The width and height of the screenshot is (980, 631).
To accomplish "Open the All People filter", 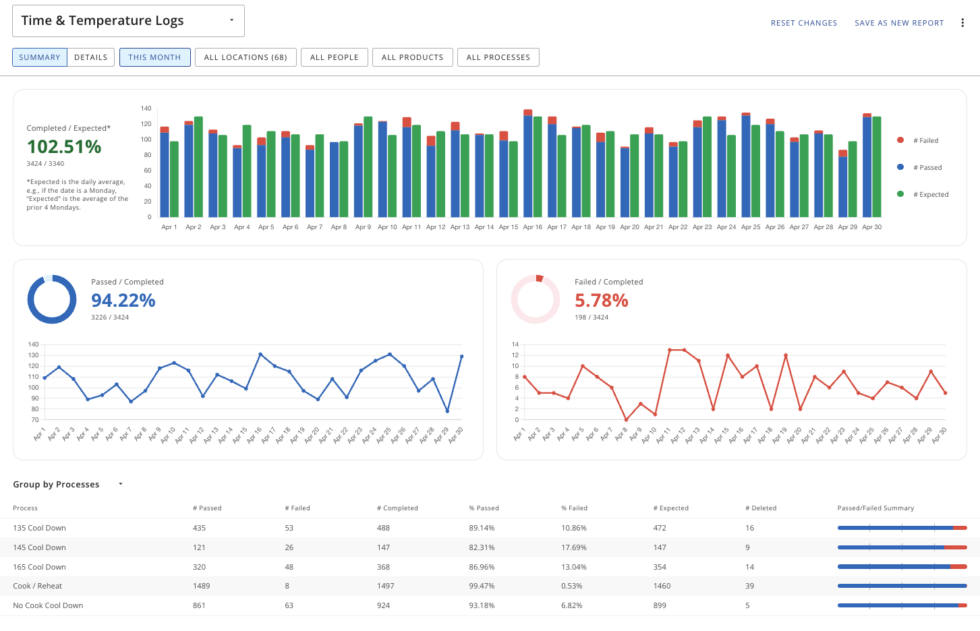I will coord(333,57).
